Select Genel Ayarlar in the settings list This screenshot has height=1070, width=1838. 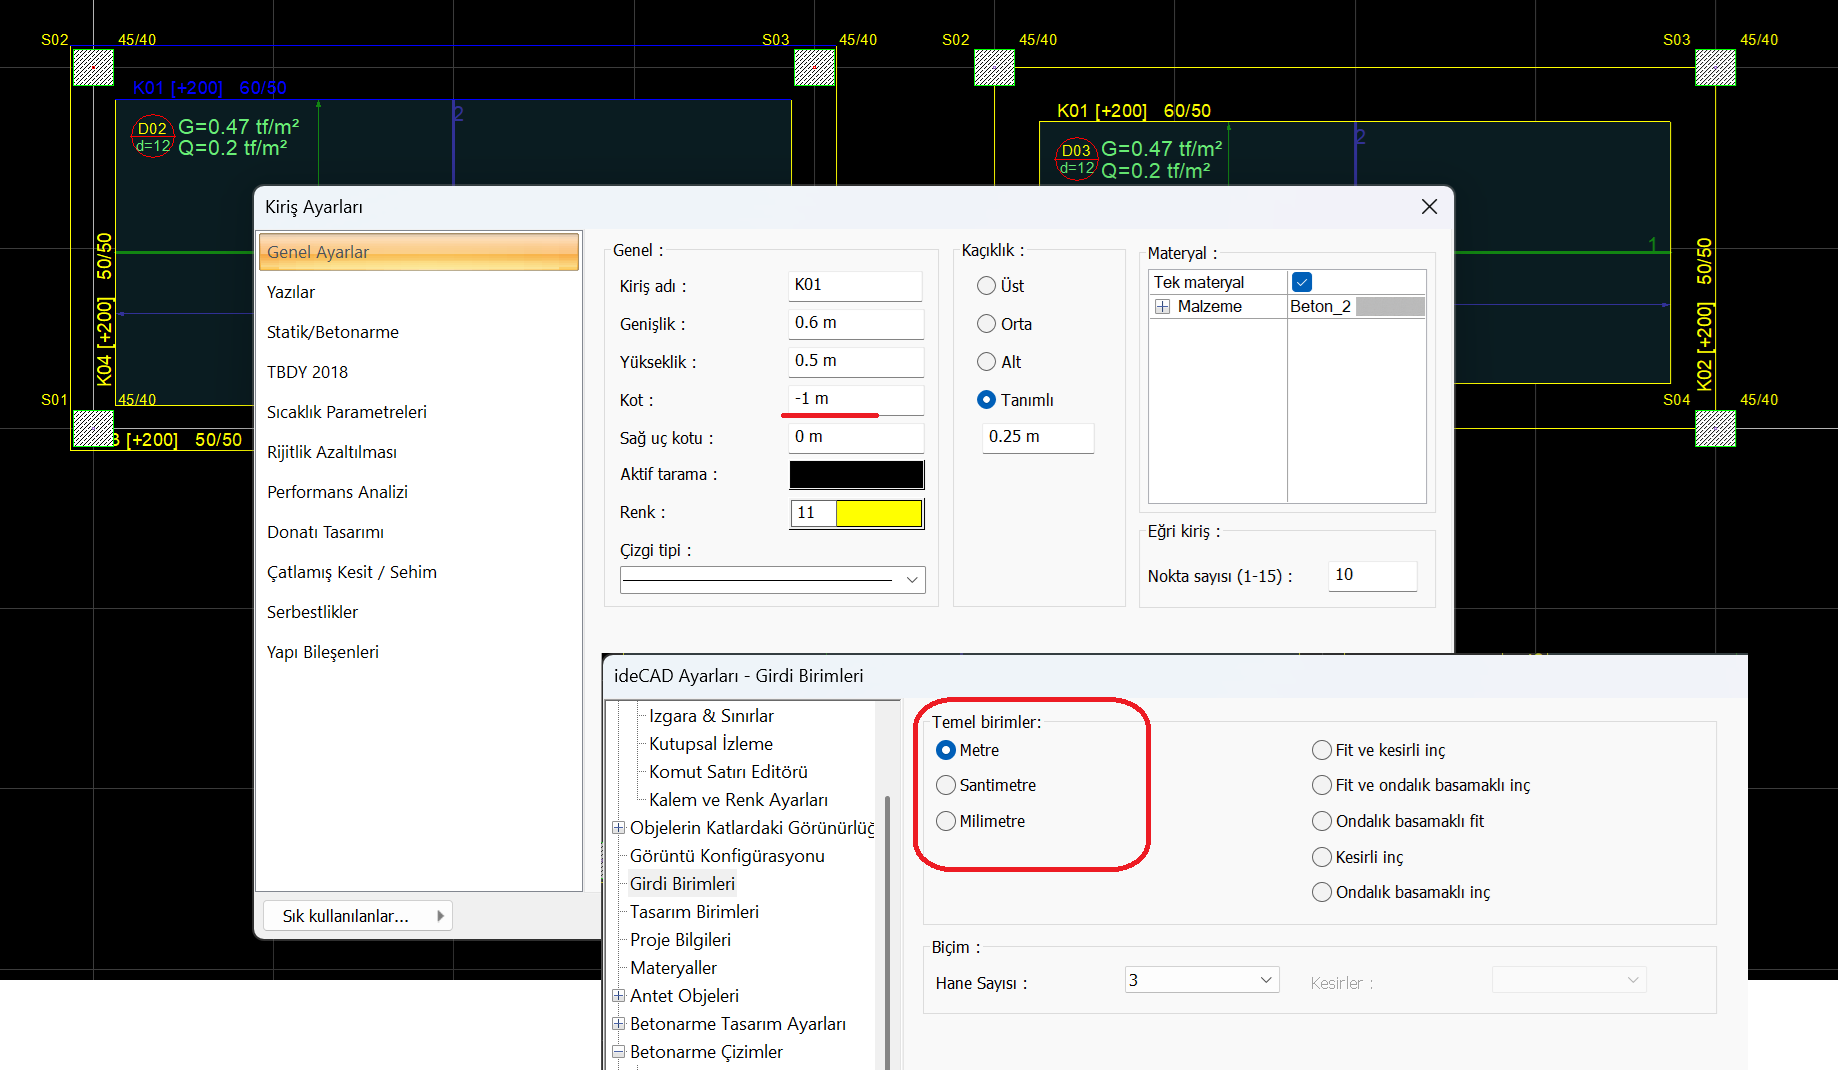pyautogui.click(x=418, y=252)
